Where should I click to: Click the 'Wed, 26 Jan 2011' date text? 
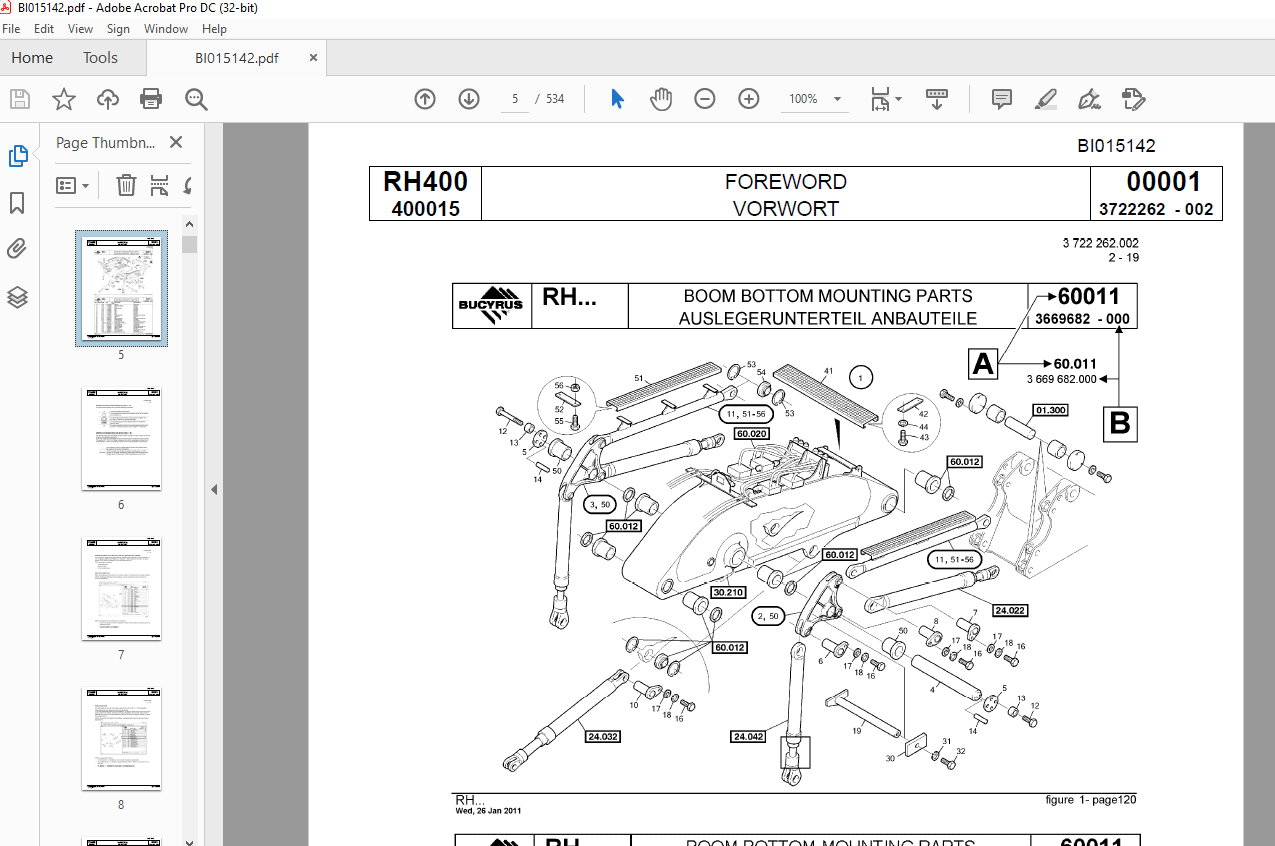click(488, 811)
